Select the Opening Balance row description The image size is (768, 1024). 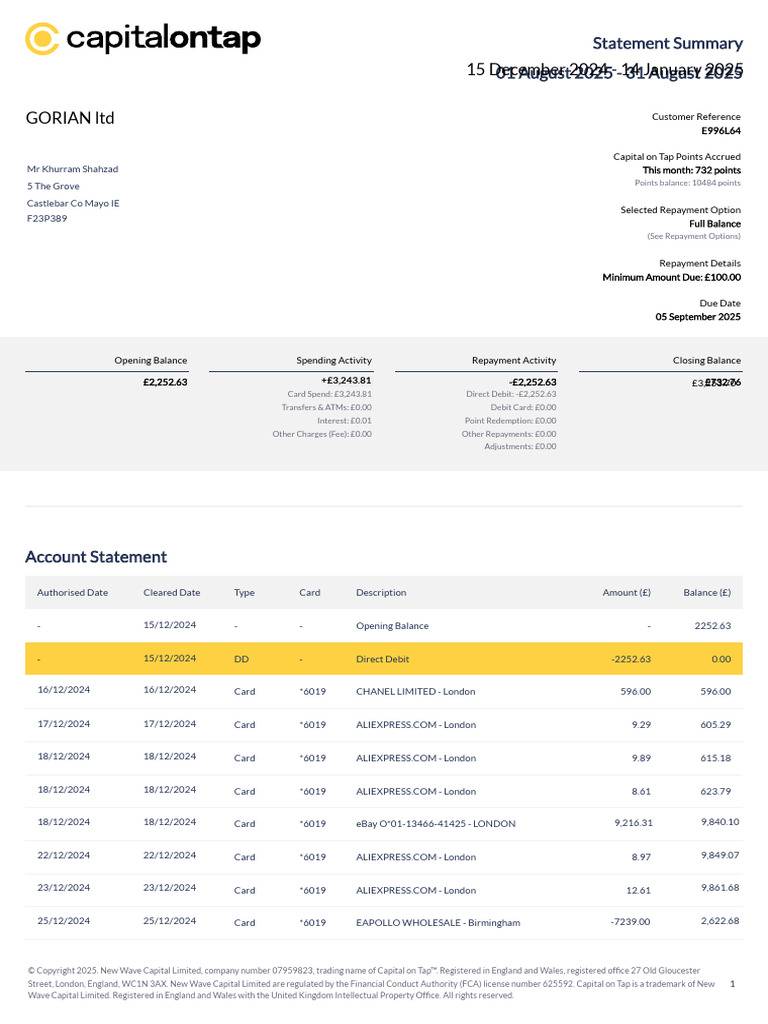click(392, 626)
